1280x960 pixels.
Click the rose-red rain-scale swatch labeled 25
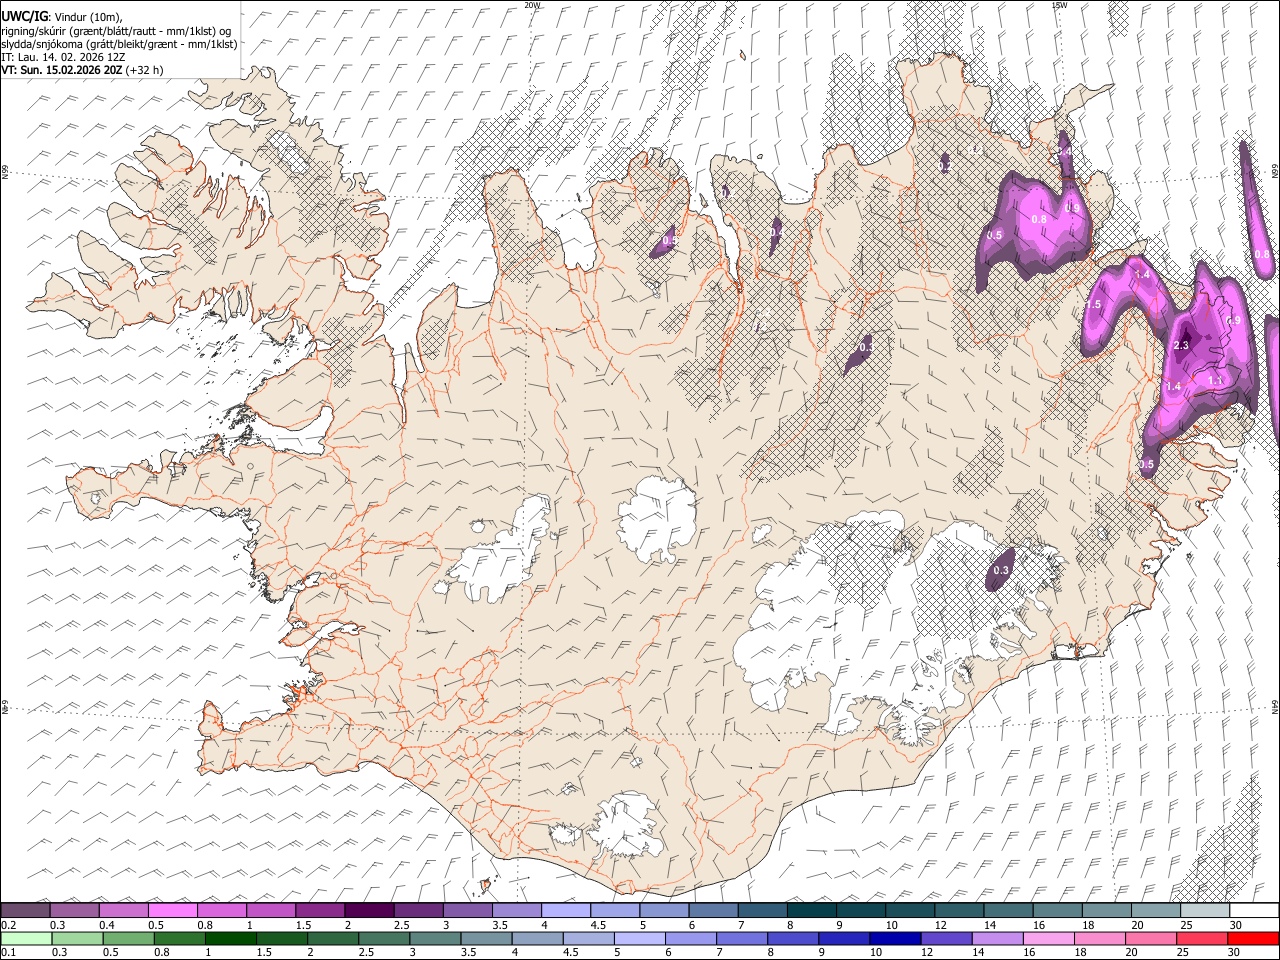click(1203, 938)
